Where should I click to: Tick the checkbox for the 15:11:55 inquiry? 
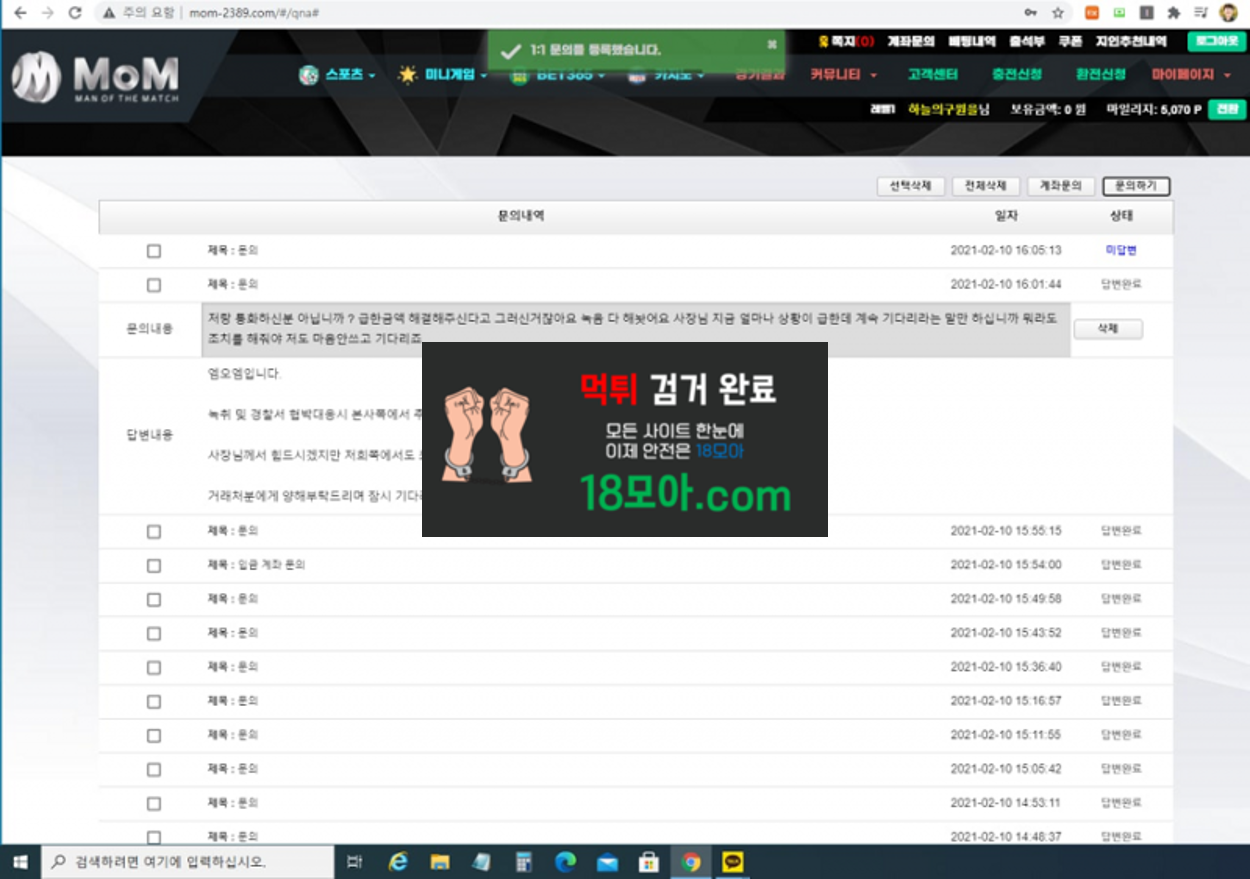point(154,735)
